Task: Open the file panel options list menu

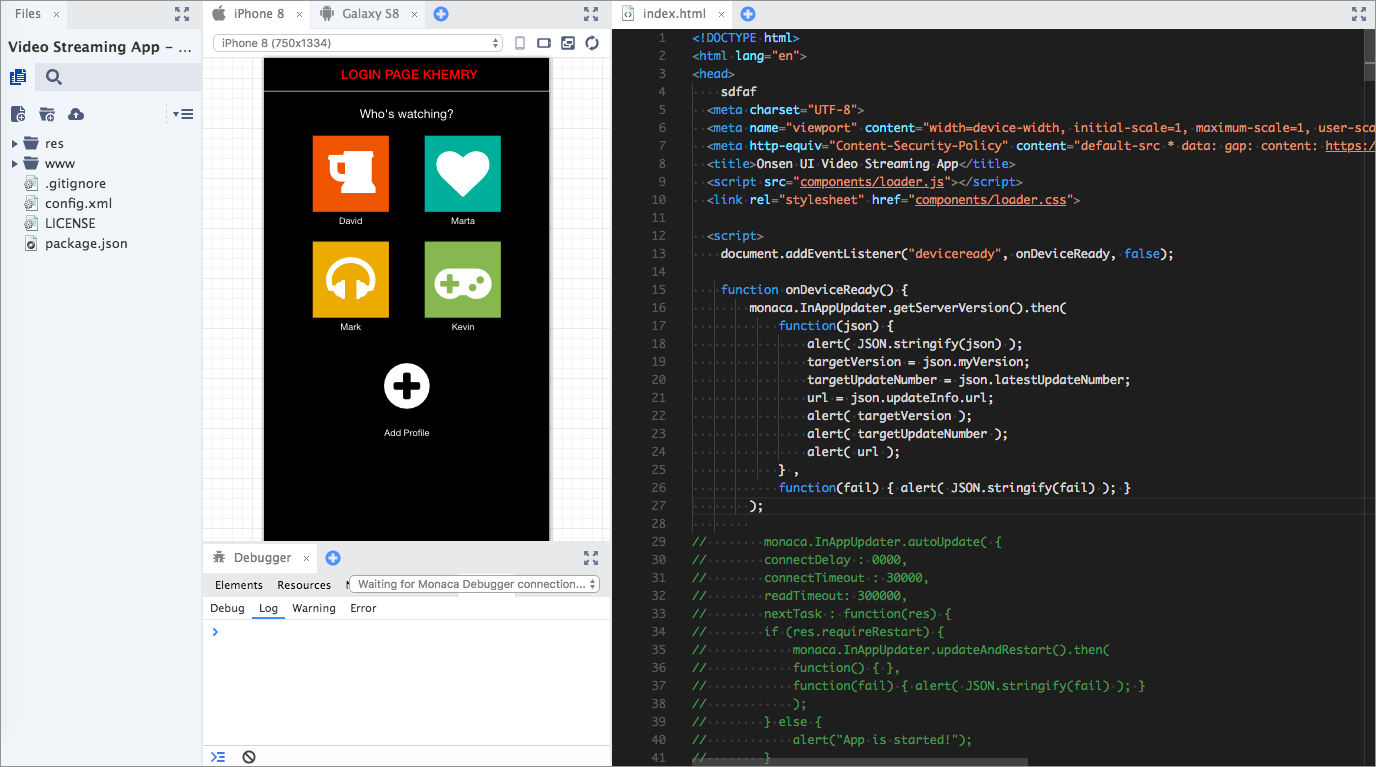Action: [x=183, y=114]
